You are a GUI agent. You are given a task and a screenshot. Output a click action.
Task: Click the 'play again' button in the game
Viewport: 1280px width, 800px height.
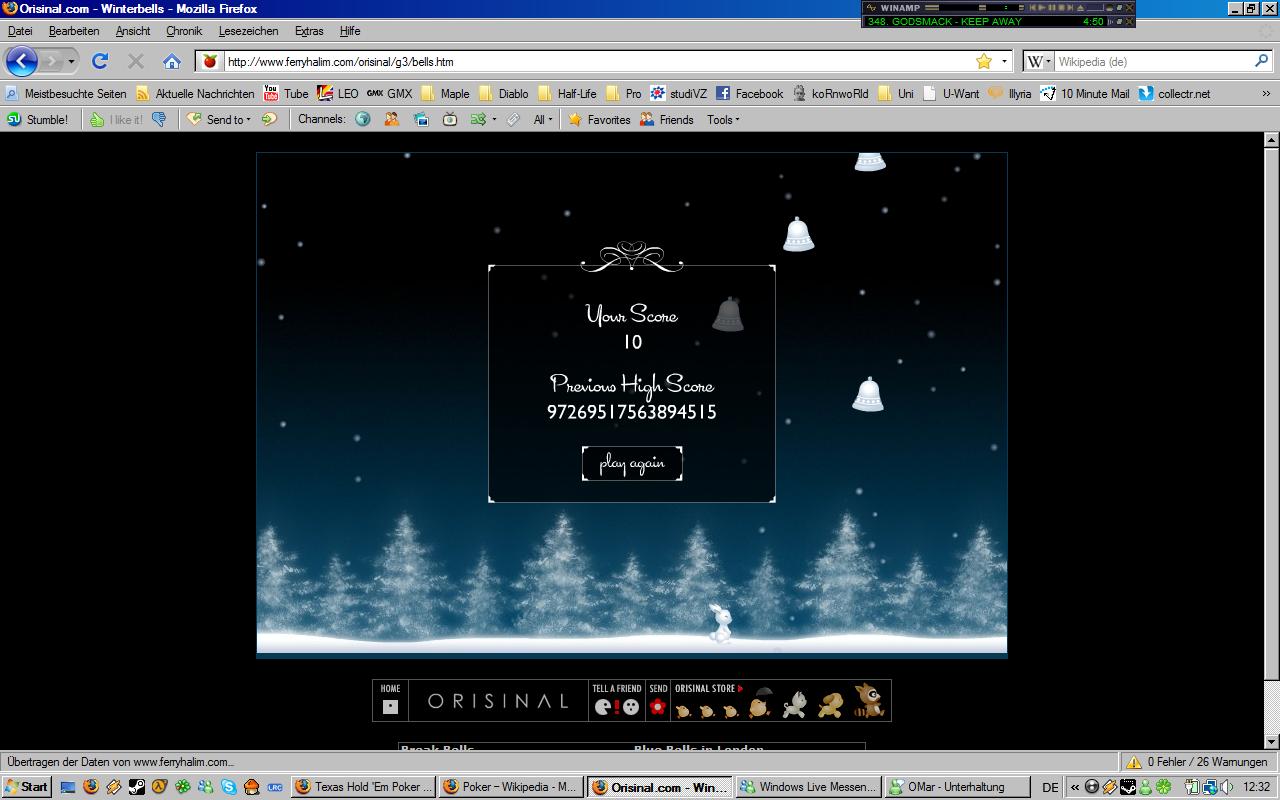[631, 463]
